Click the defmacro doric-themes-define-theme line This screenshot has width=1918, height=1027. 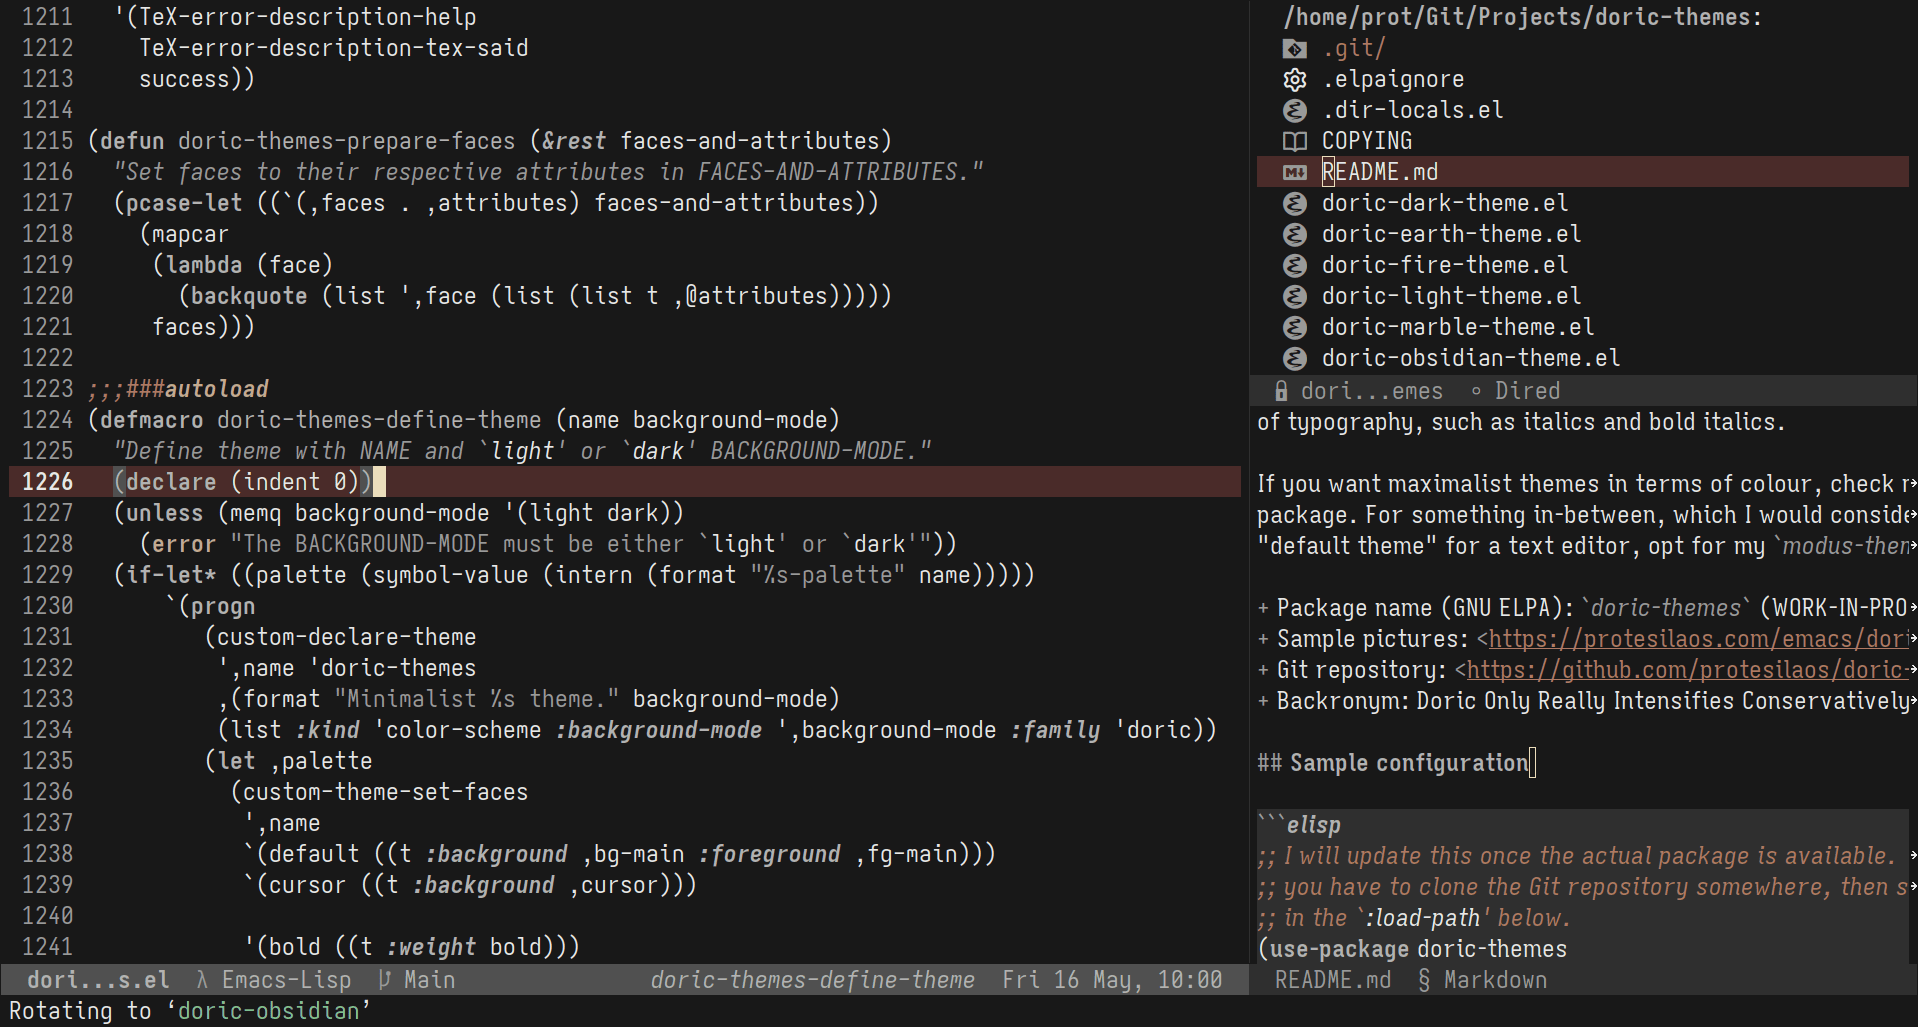click(x=464, y=420)
